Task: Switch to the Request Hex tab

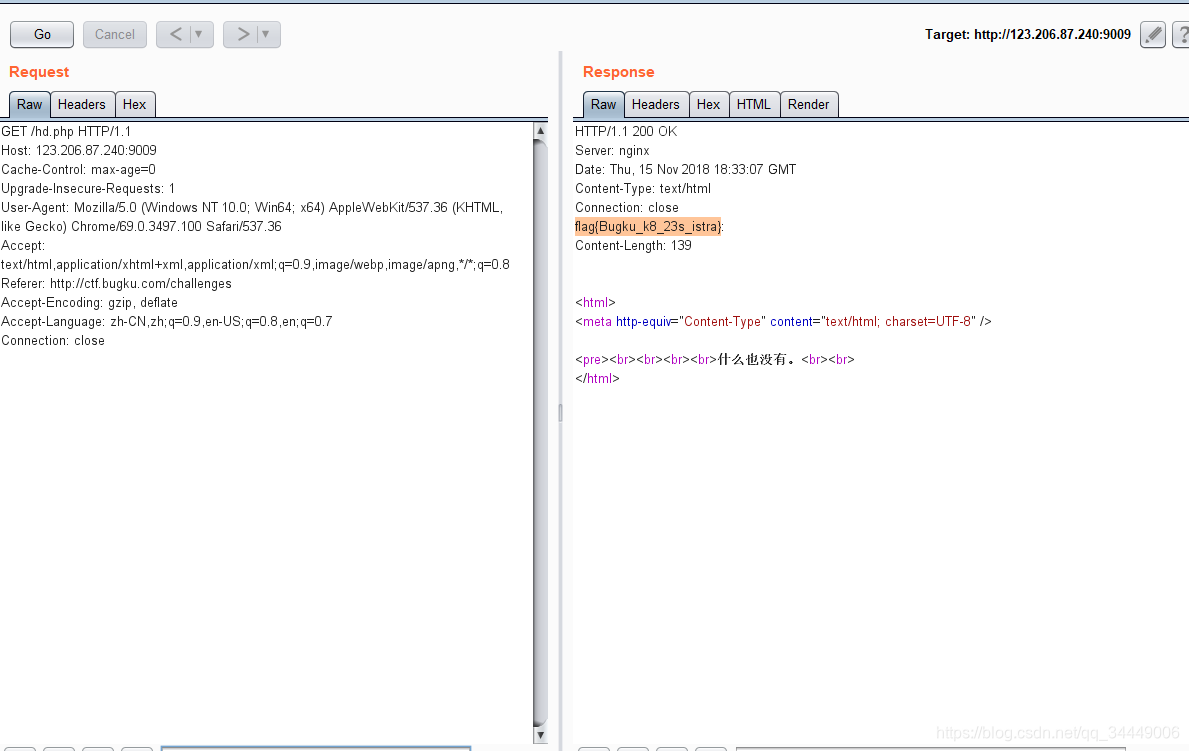Action: coord(134,105)
